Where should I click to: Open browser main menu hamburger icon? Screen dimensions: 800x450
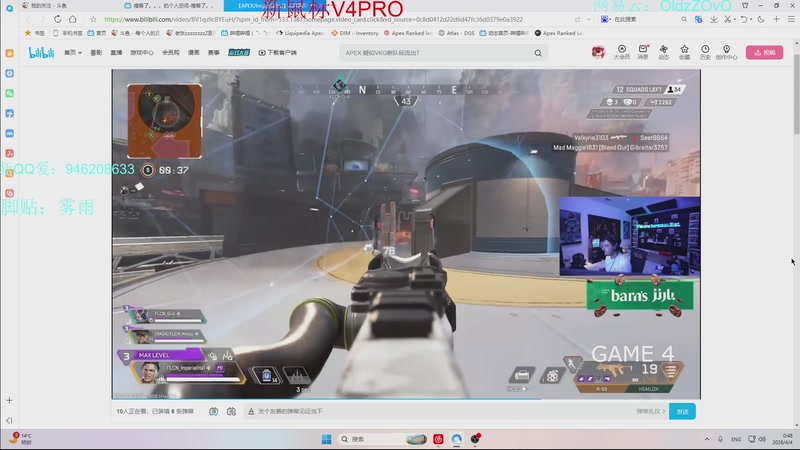(x=791, y=19)
